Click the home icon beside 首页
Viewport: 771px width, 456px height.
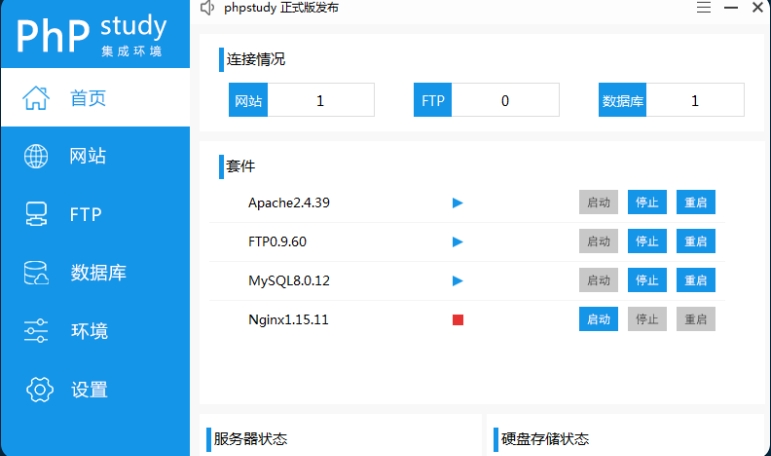(36, 98)
